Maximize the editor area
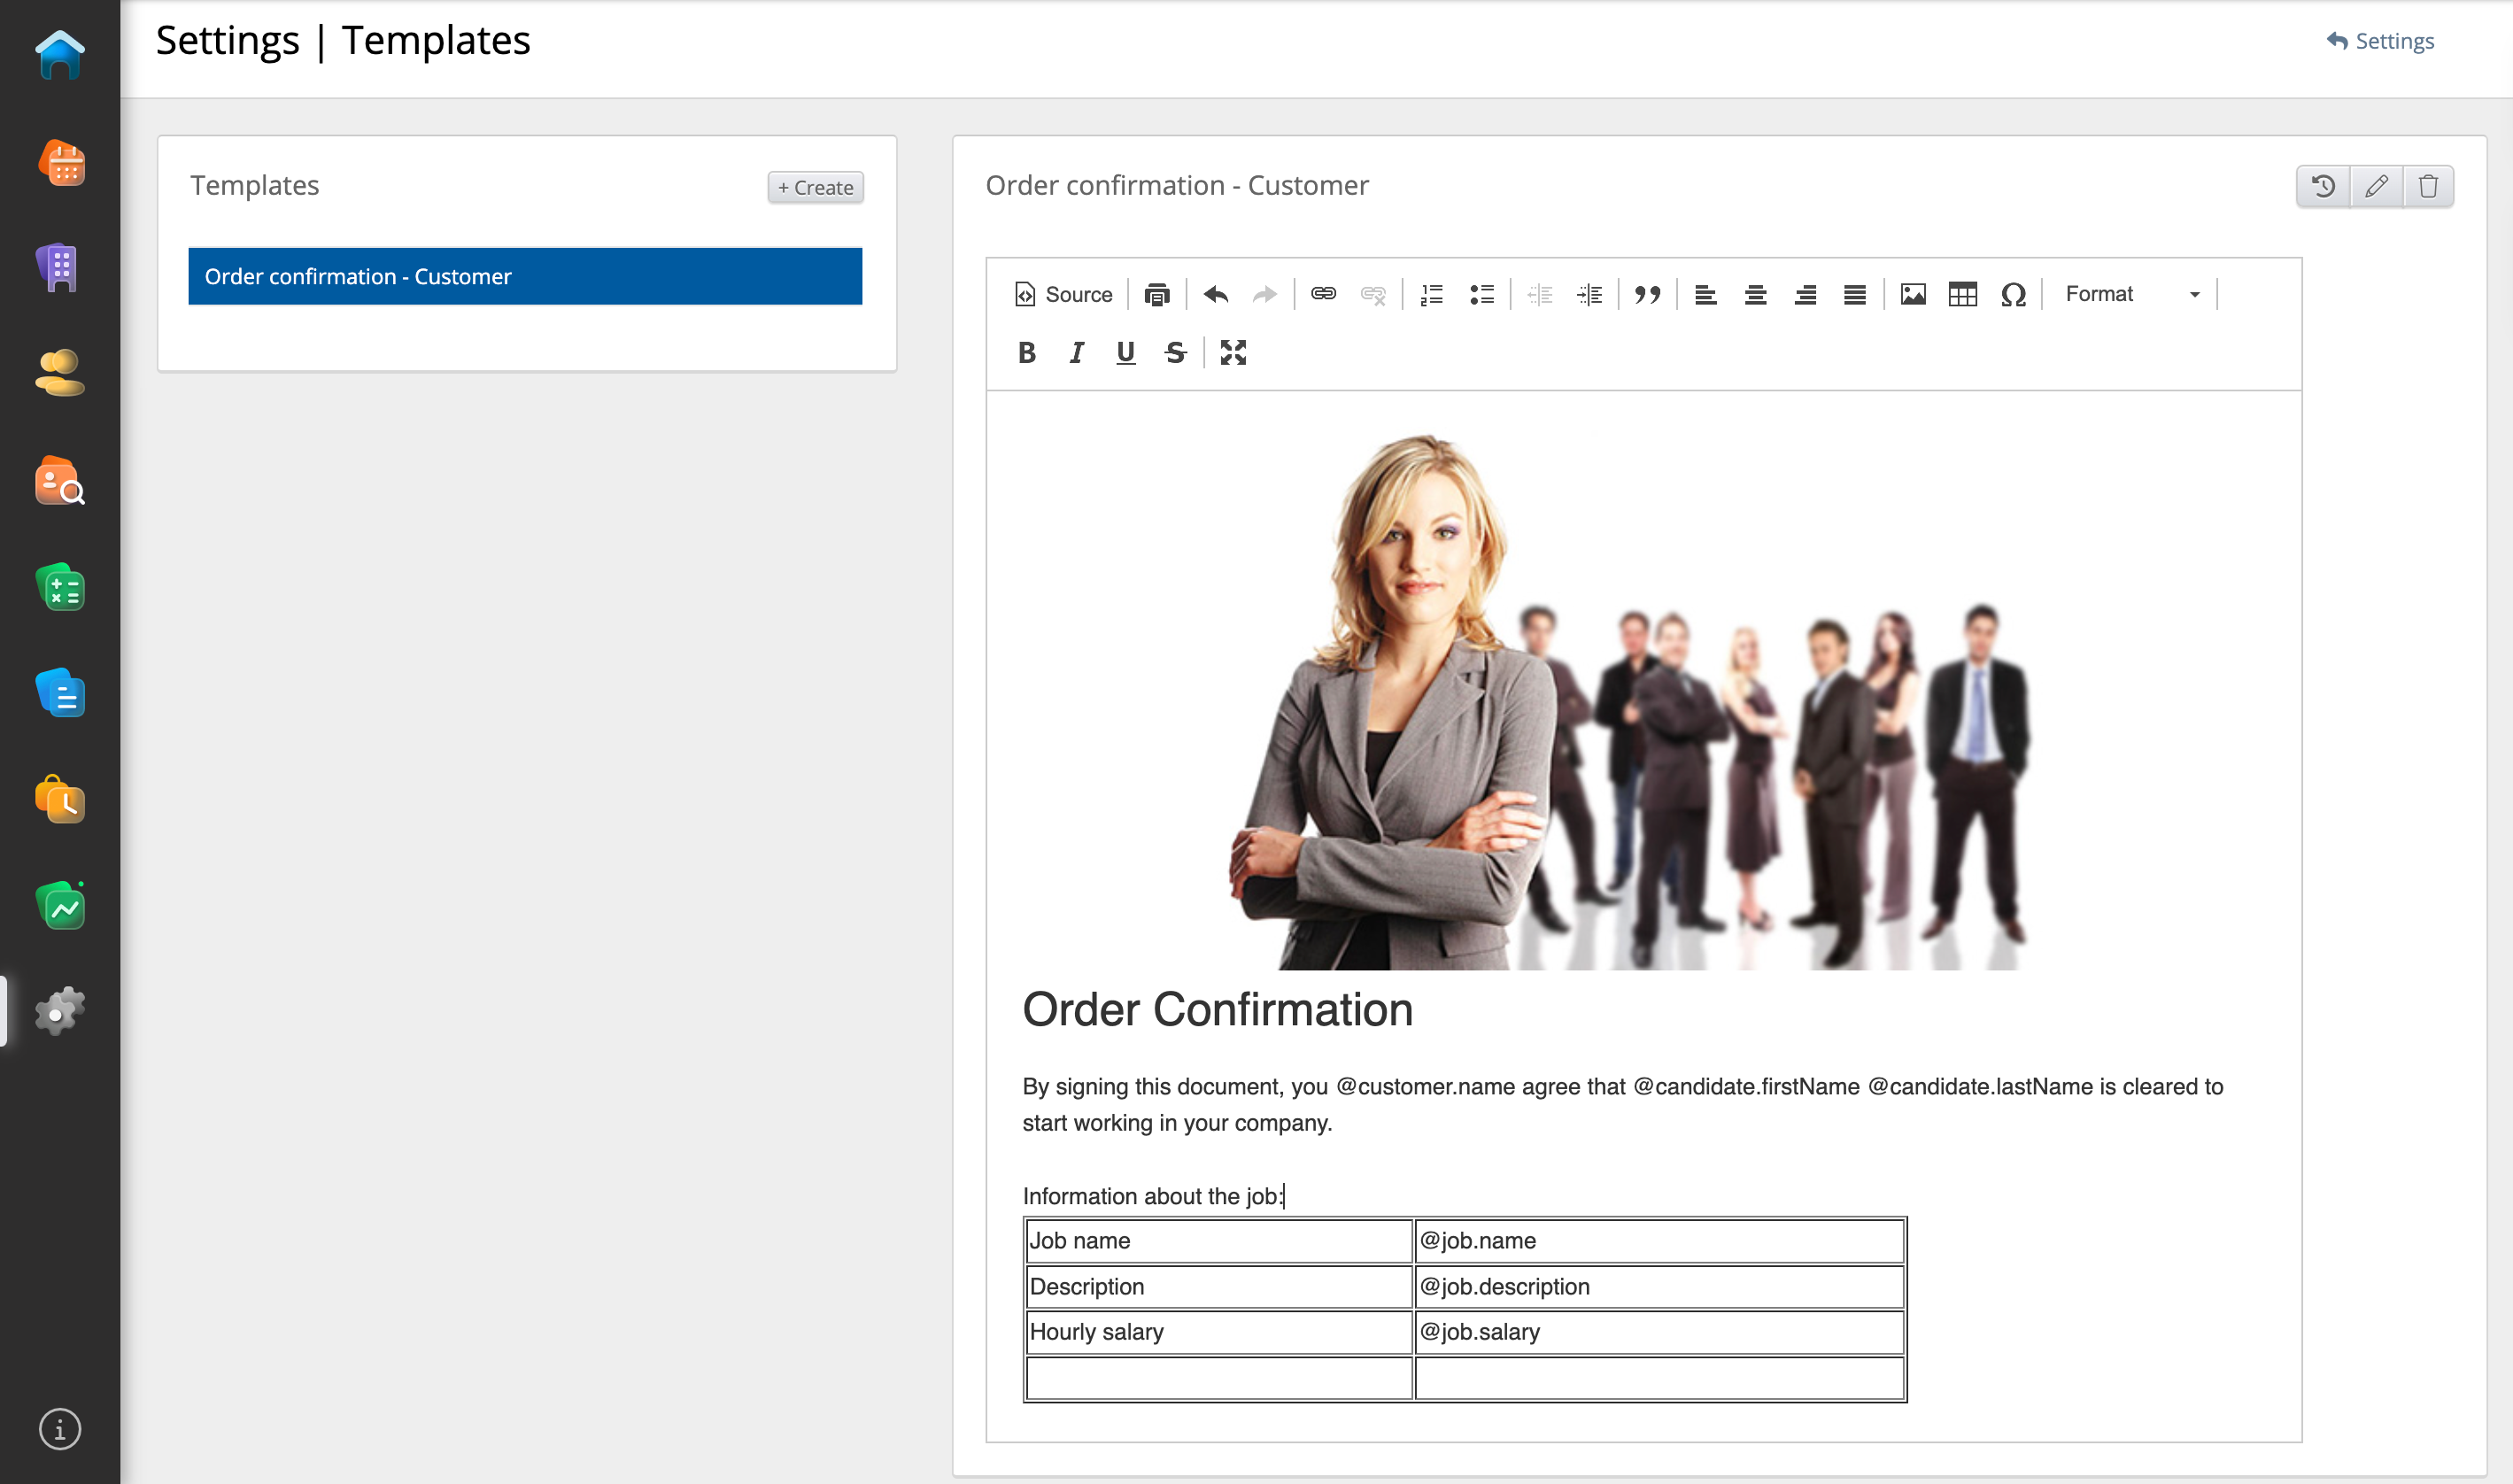Viewport: 2513px width, 1484px height. (1233, 352)
